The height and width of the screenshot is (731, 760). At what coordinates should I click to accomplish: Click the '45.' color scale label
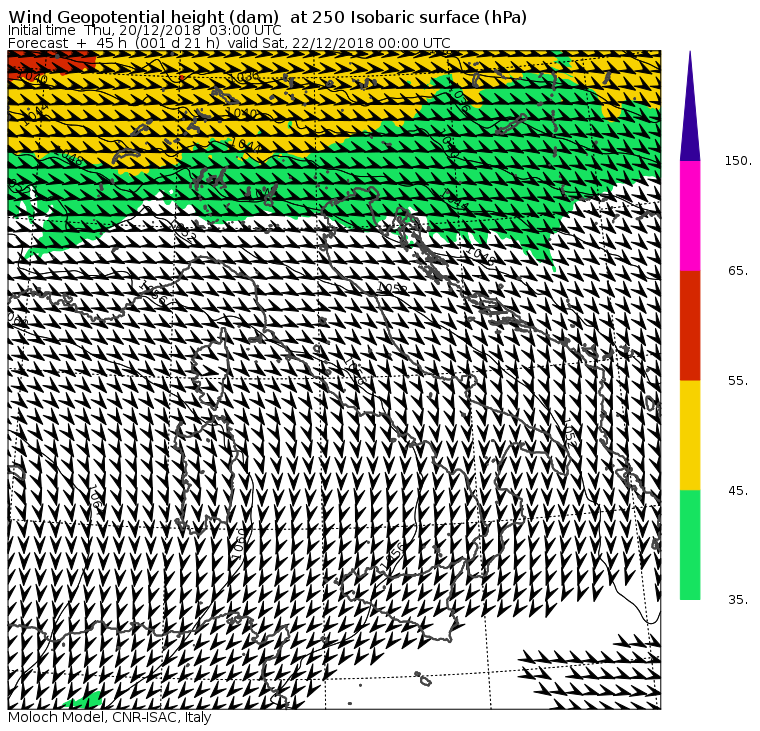(738, 491)
